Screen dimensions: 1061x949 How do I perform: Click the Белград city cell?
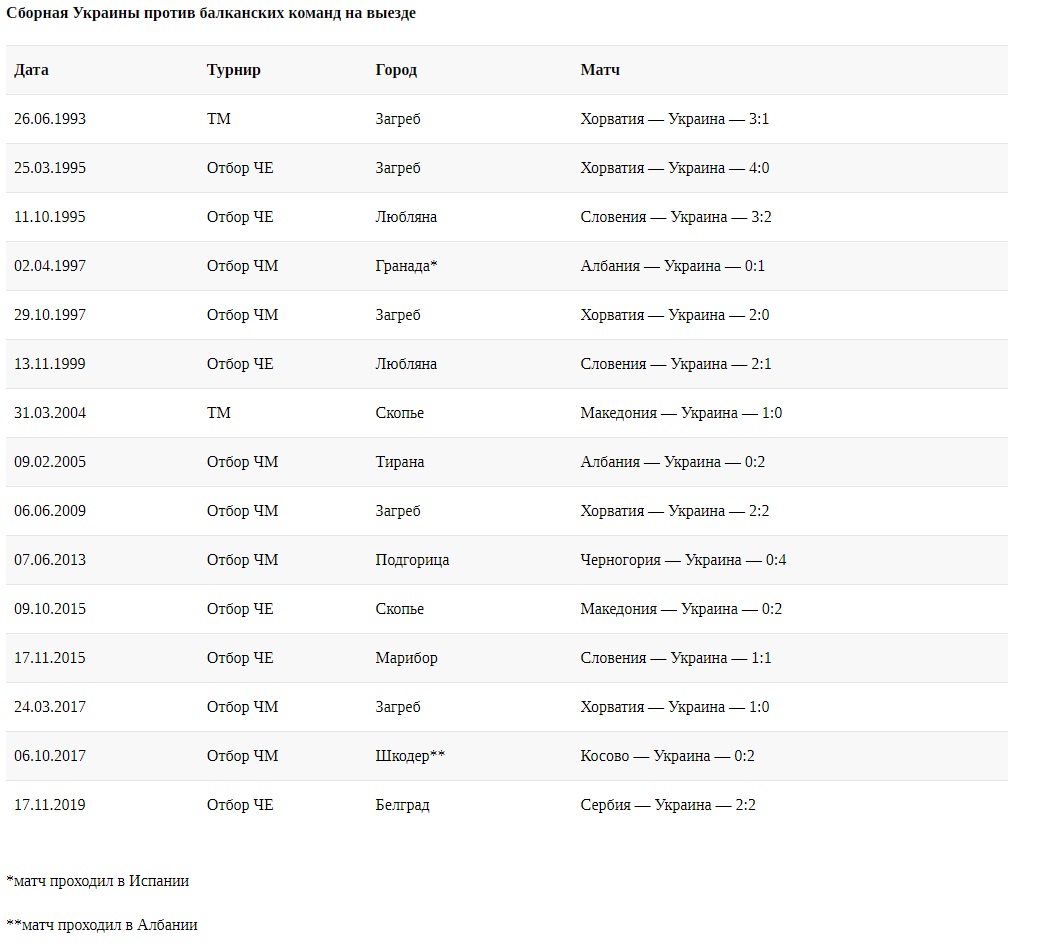pos(402,805)
